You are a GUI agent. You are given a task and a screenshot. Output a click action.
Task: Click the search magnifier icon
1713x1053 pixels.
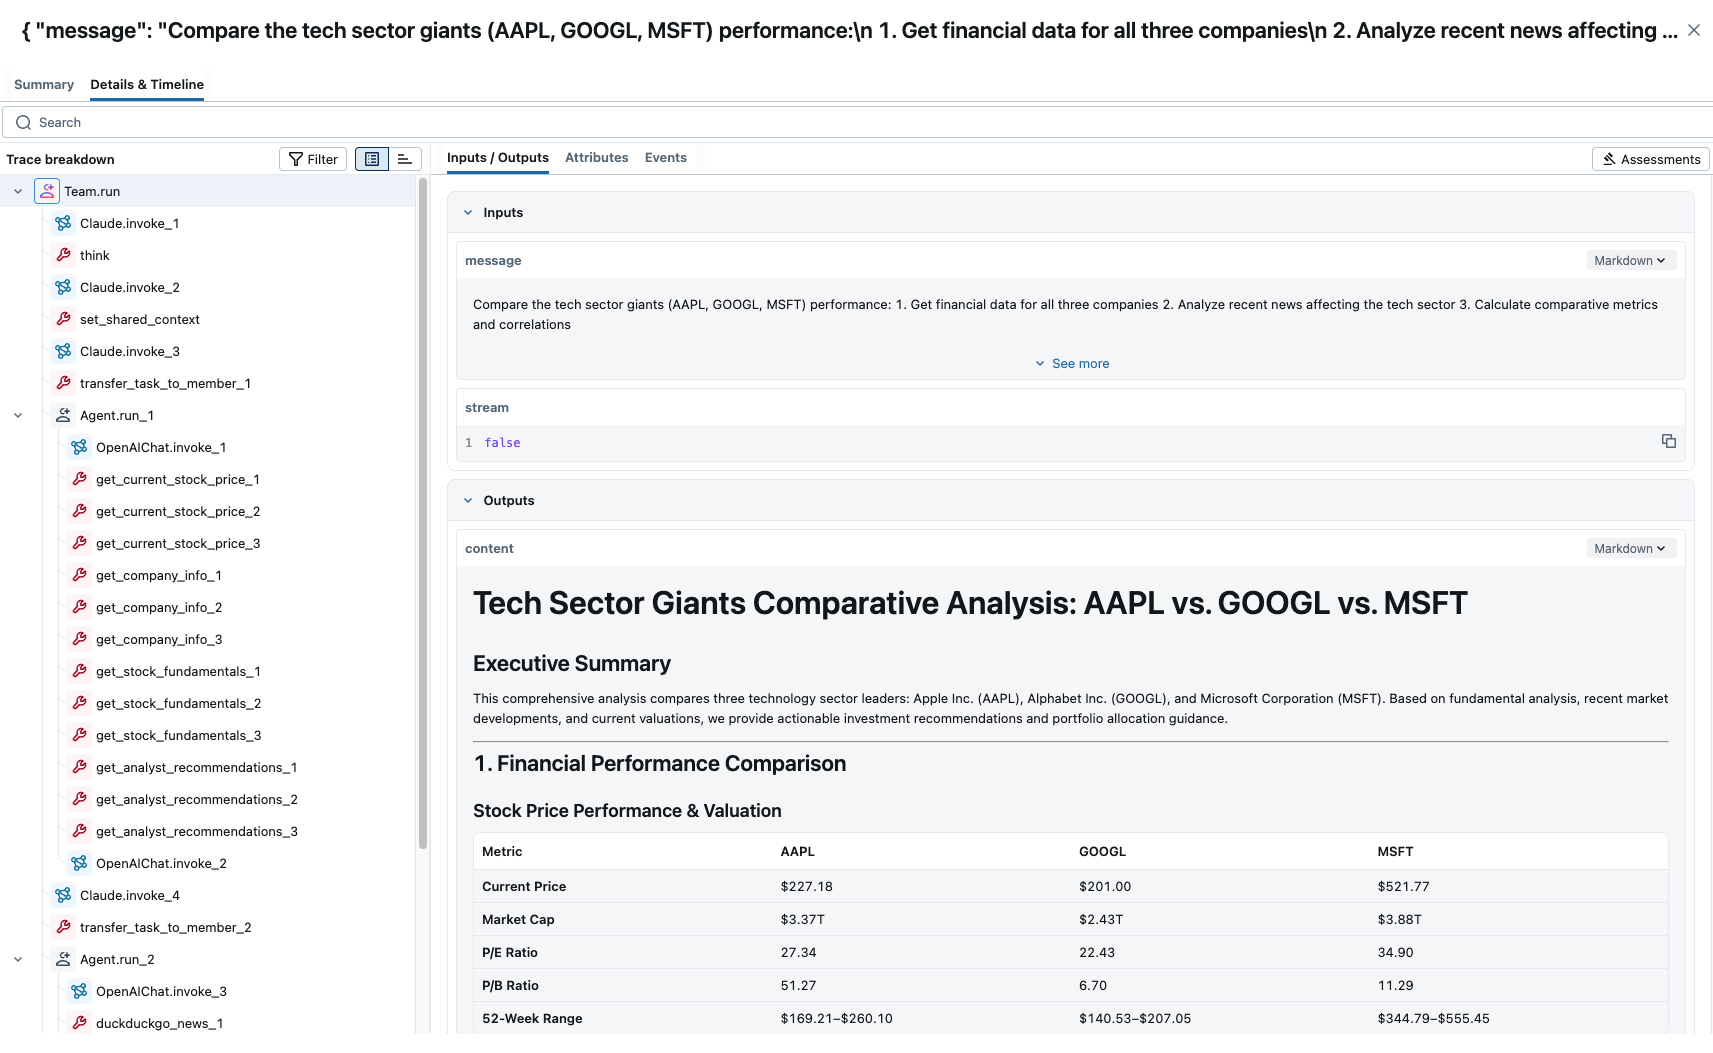pyautogui.click(x=24, y=122)
